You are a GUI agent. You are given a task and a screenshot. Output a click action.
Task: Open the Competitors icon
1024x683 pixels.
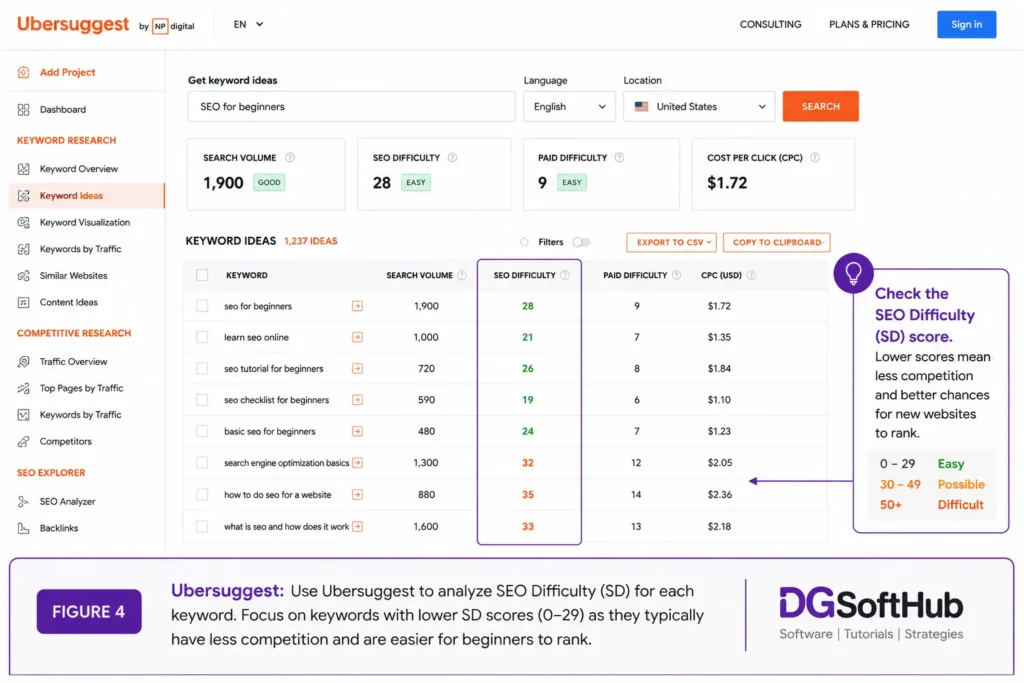24,441
